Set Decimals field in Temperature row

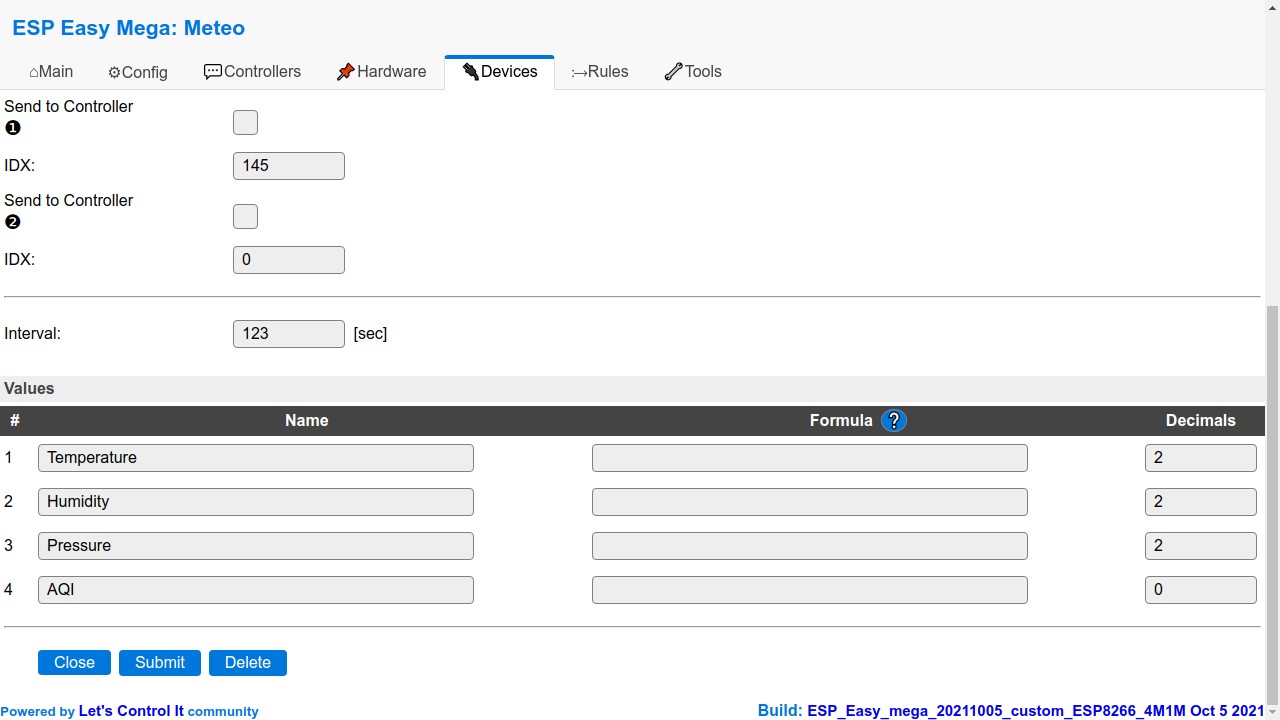1201,458
